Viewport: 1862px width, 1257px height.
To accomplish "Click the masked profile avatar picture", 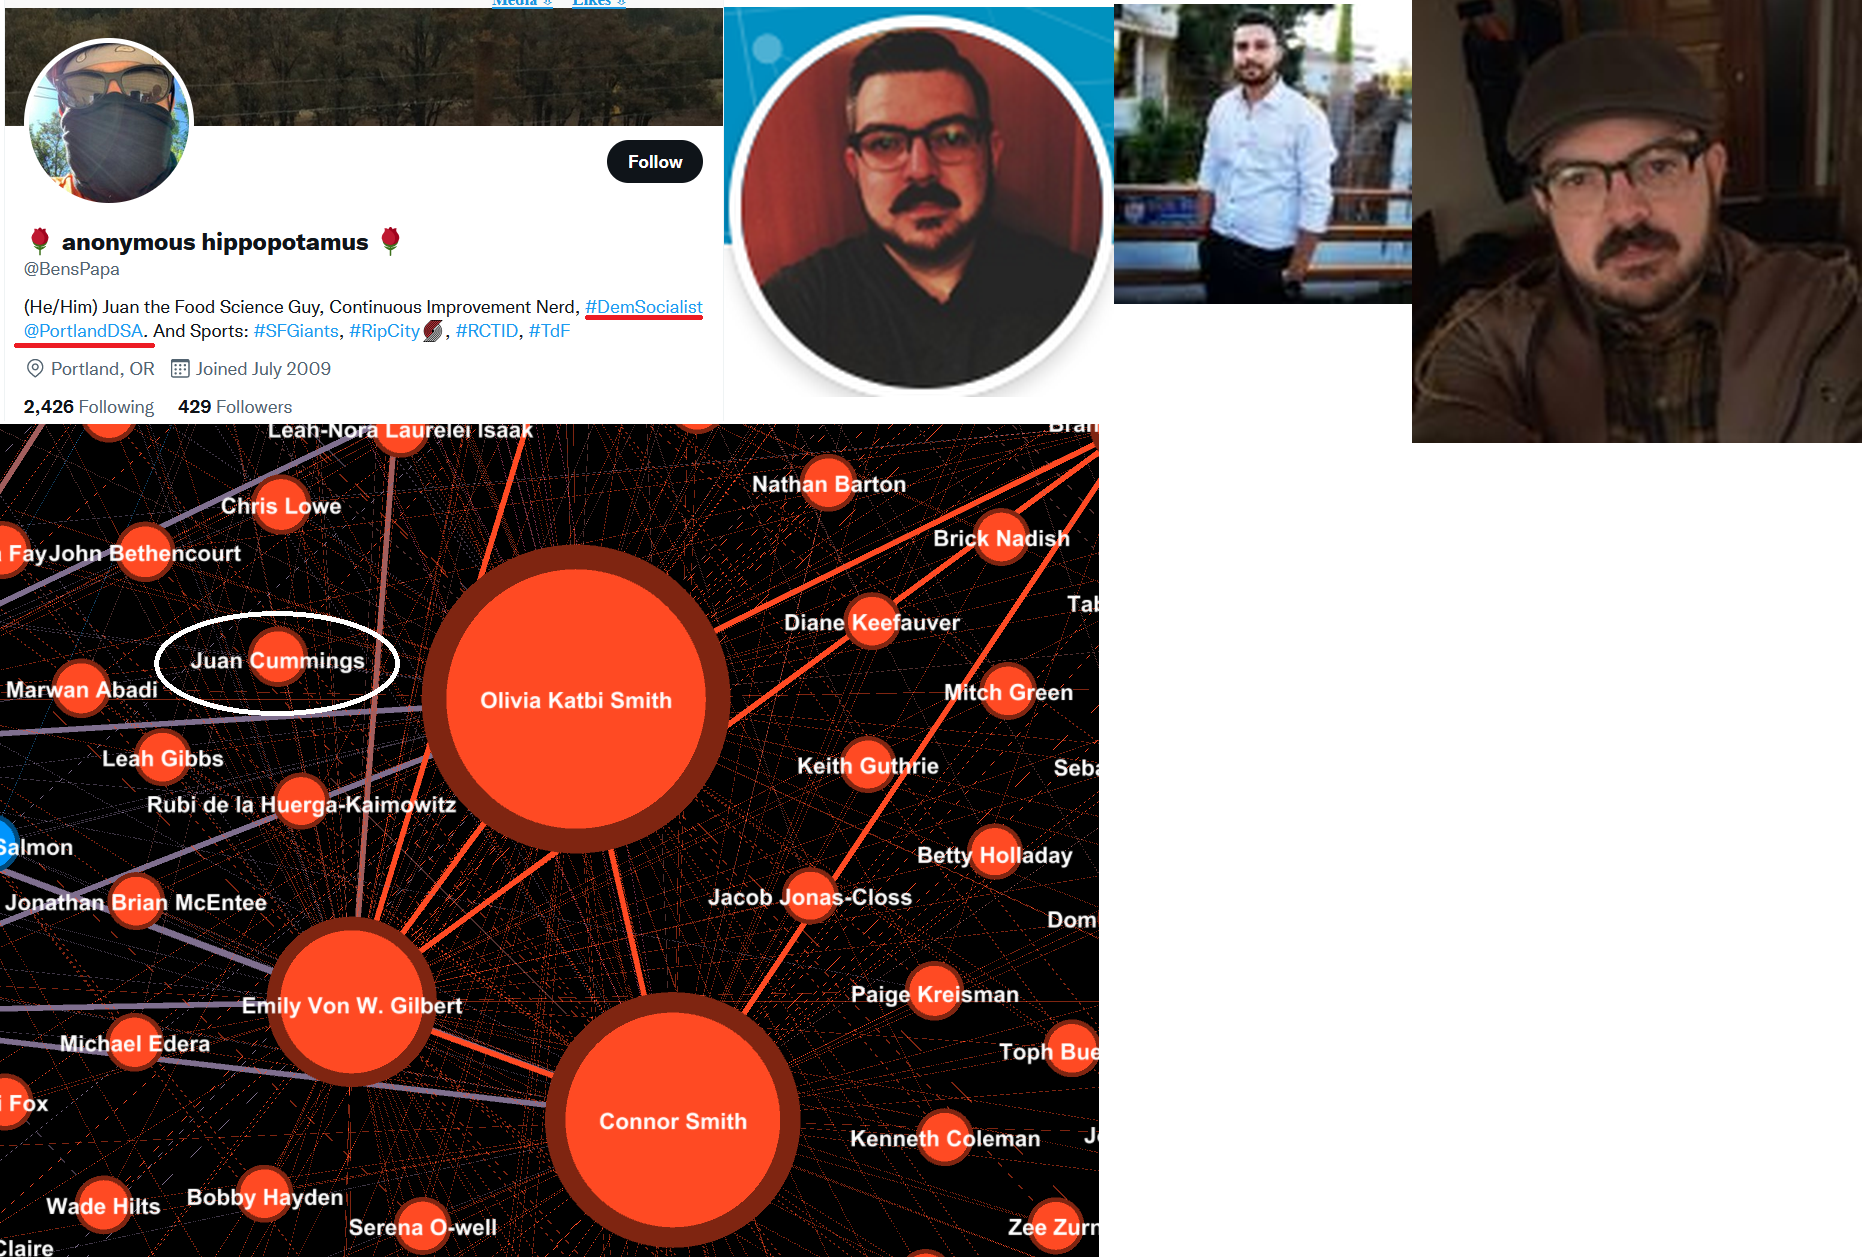I will click(x=108, y=121).
